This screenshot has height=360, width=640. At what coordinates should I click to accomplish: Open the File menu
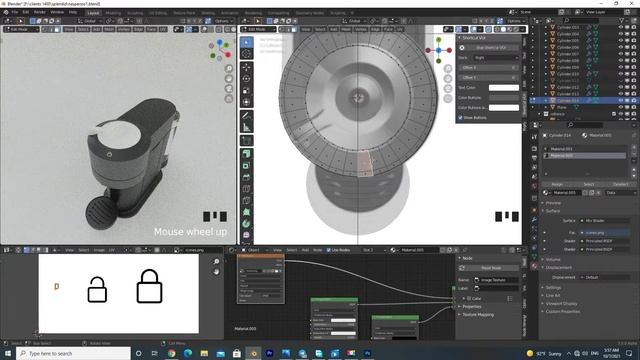(x=15, y=12)
